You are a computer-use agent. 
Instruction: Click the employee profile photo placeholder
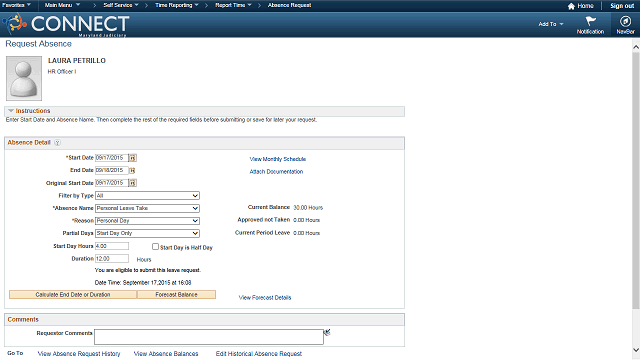pos(24,78)
